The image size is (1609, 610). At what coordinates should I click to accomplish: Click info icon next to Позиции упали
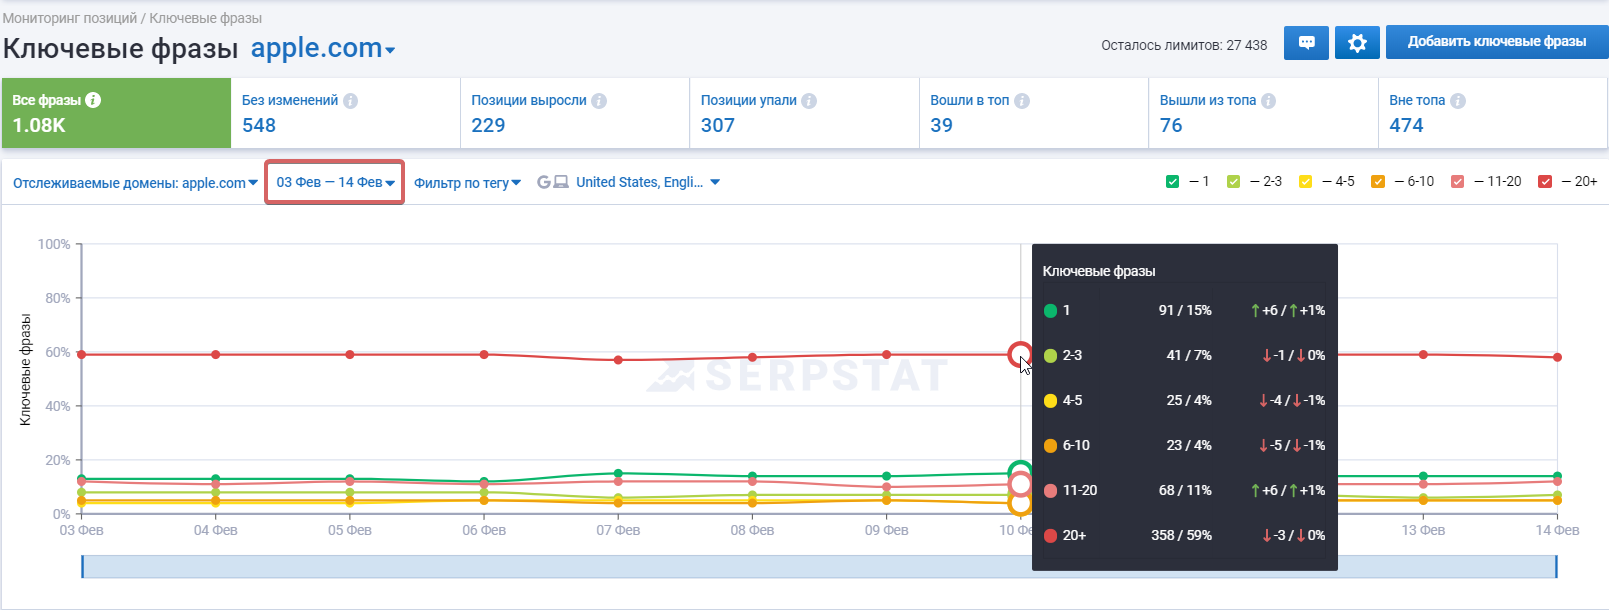809,101
